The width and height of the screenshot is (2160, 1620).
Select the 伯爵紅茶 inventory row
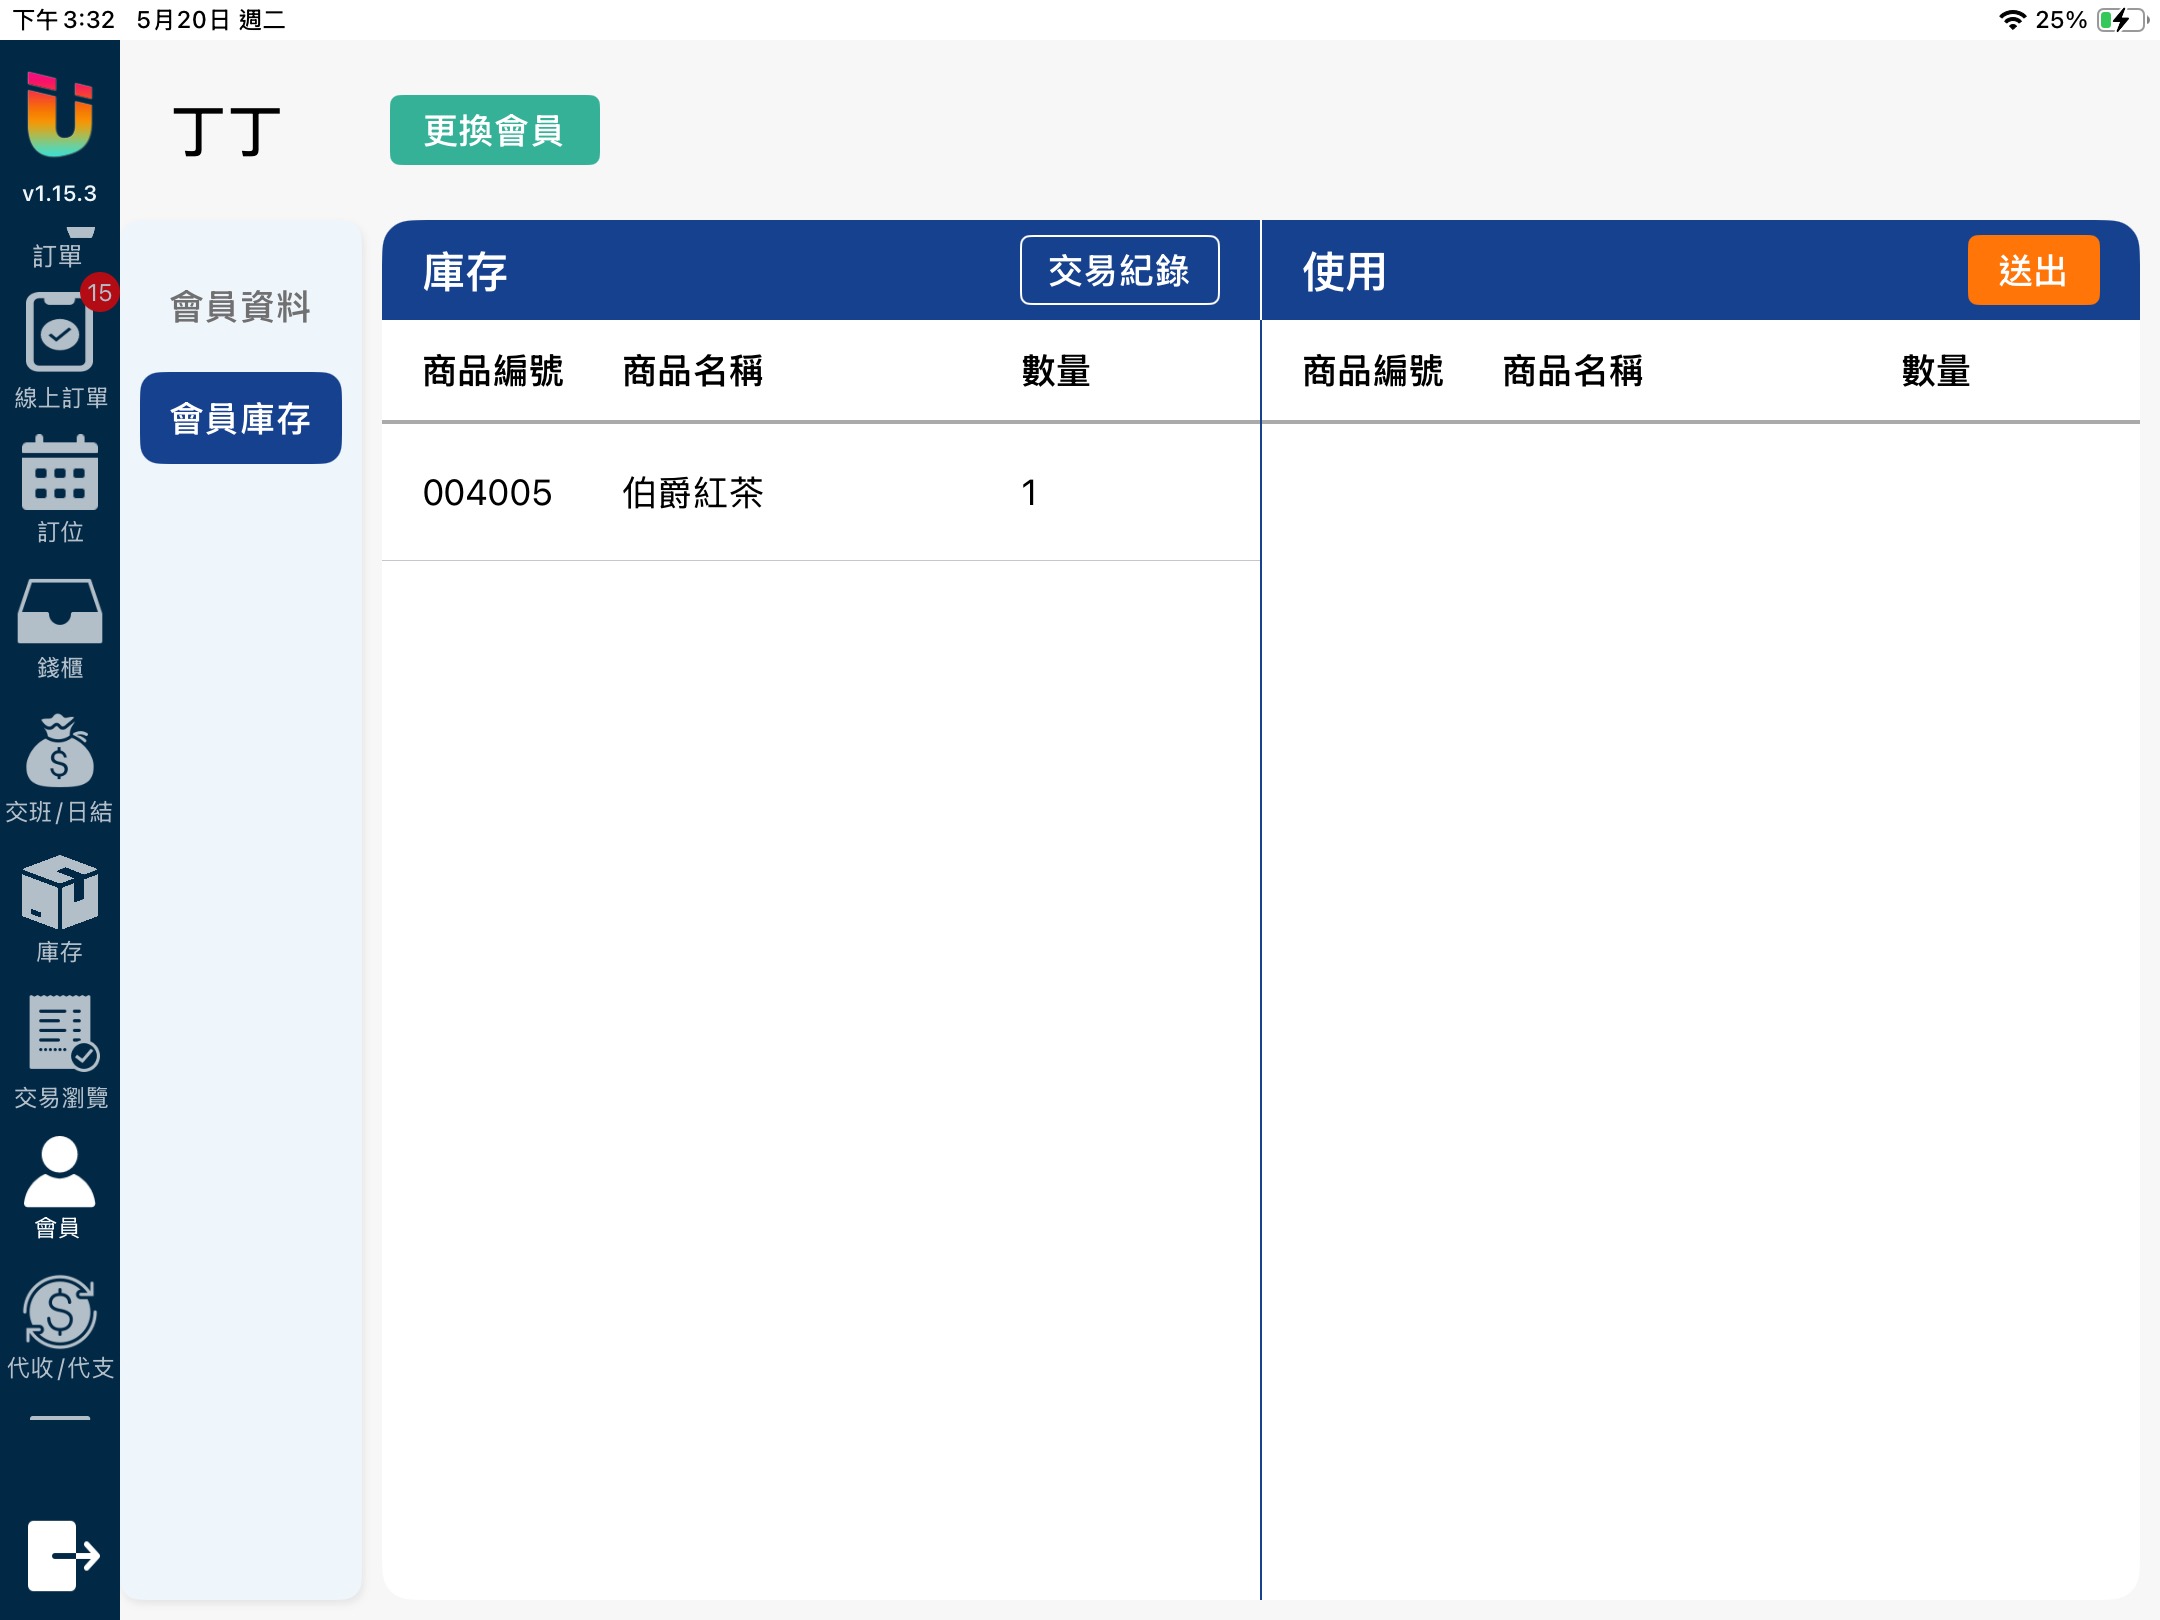(692, 493)
